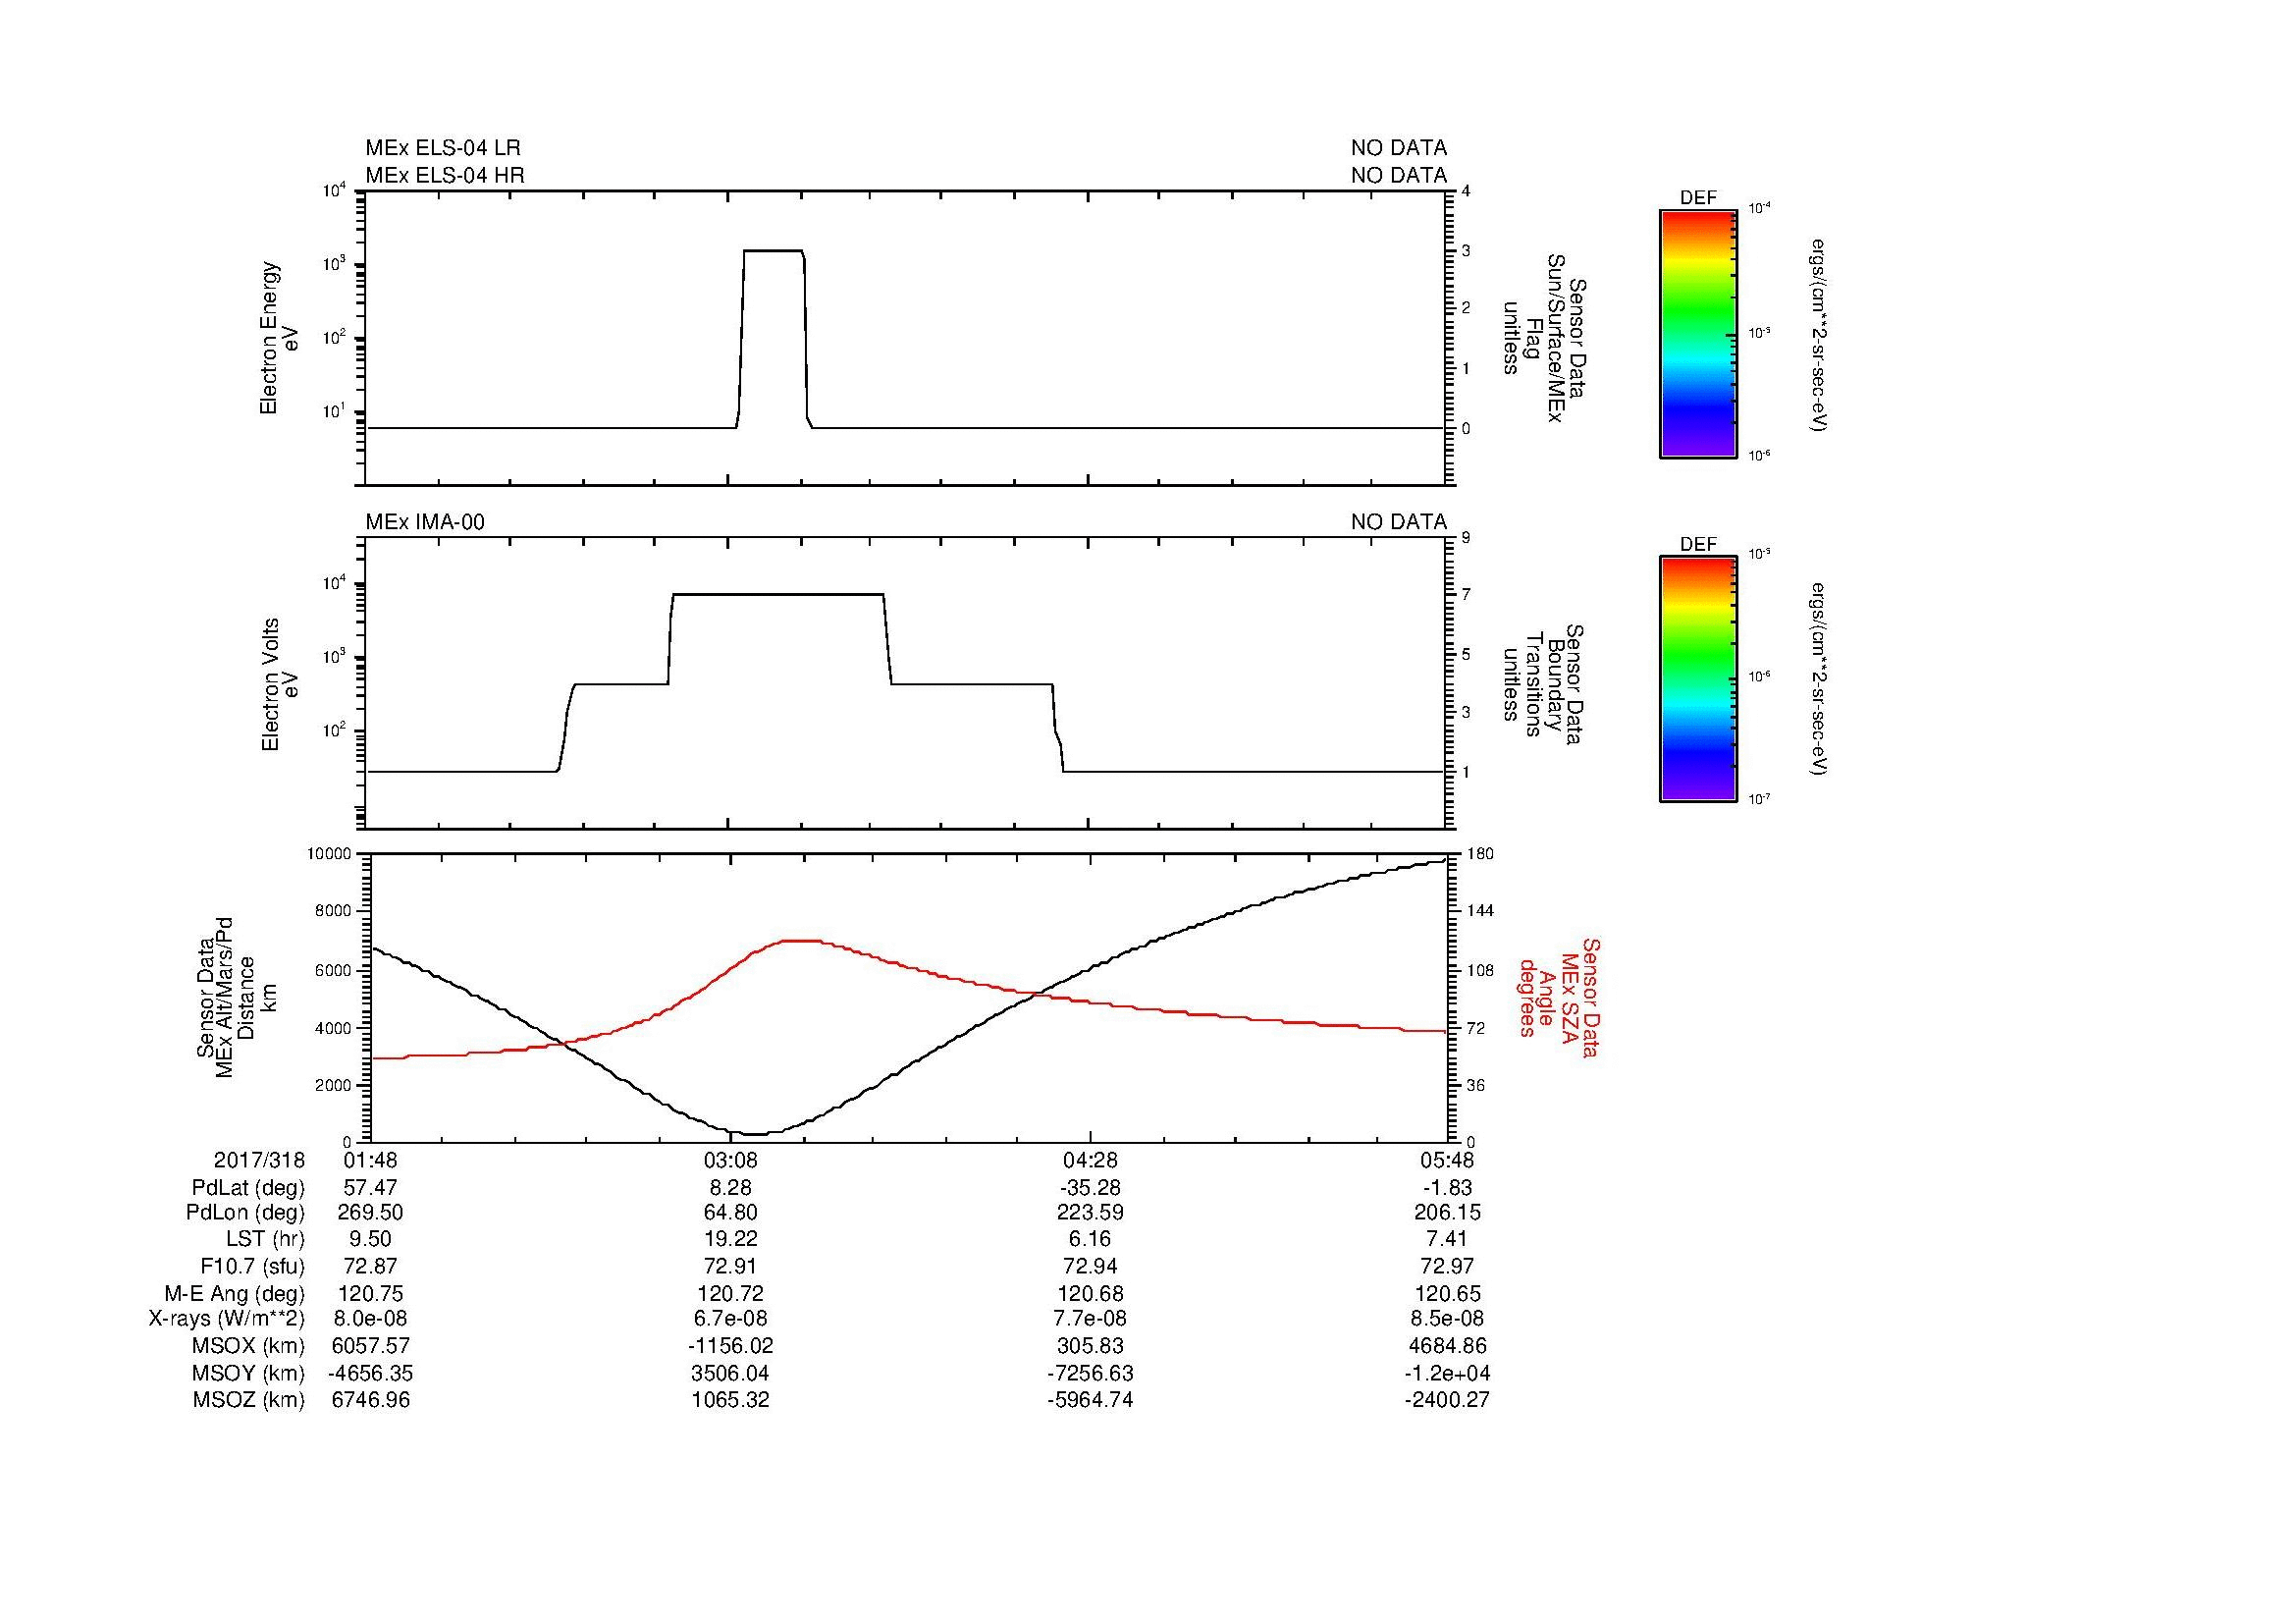Click the MSOZ value 6746.96
This screenshot has height=1623, width=2296.
[371, 1400]
